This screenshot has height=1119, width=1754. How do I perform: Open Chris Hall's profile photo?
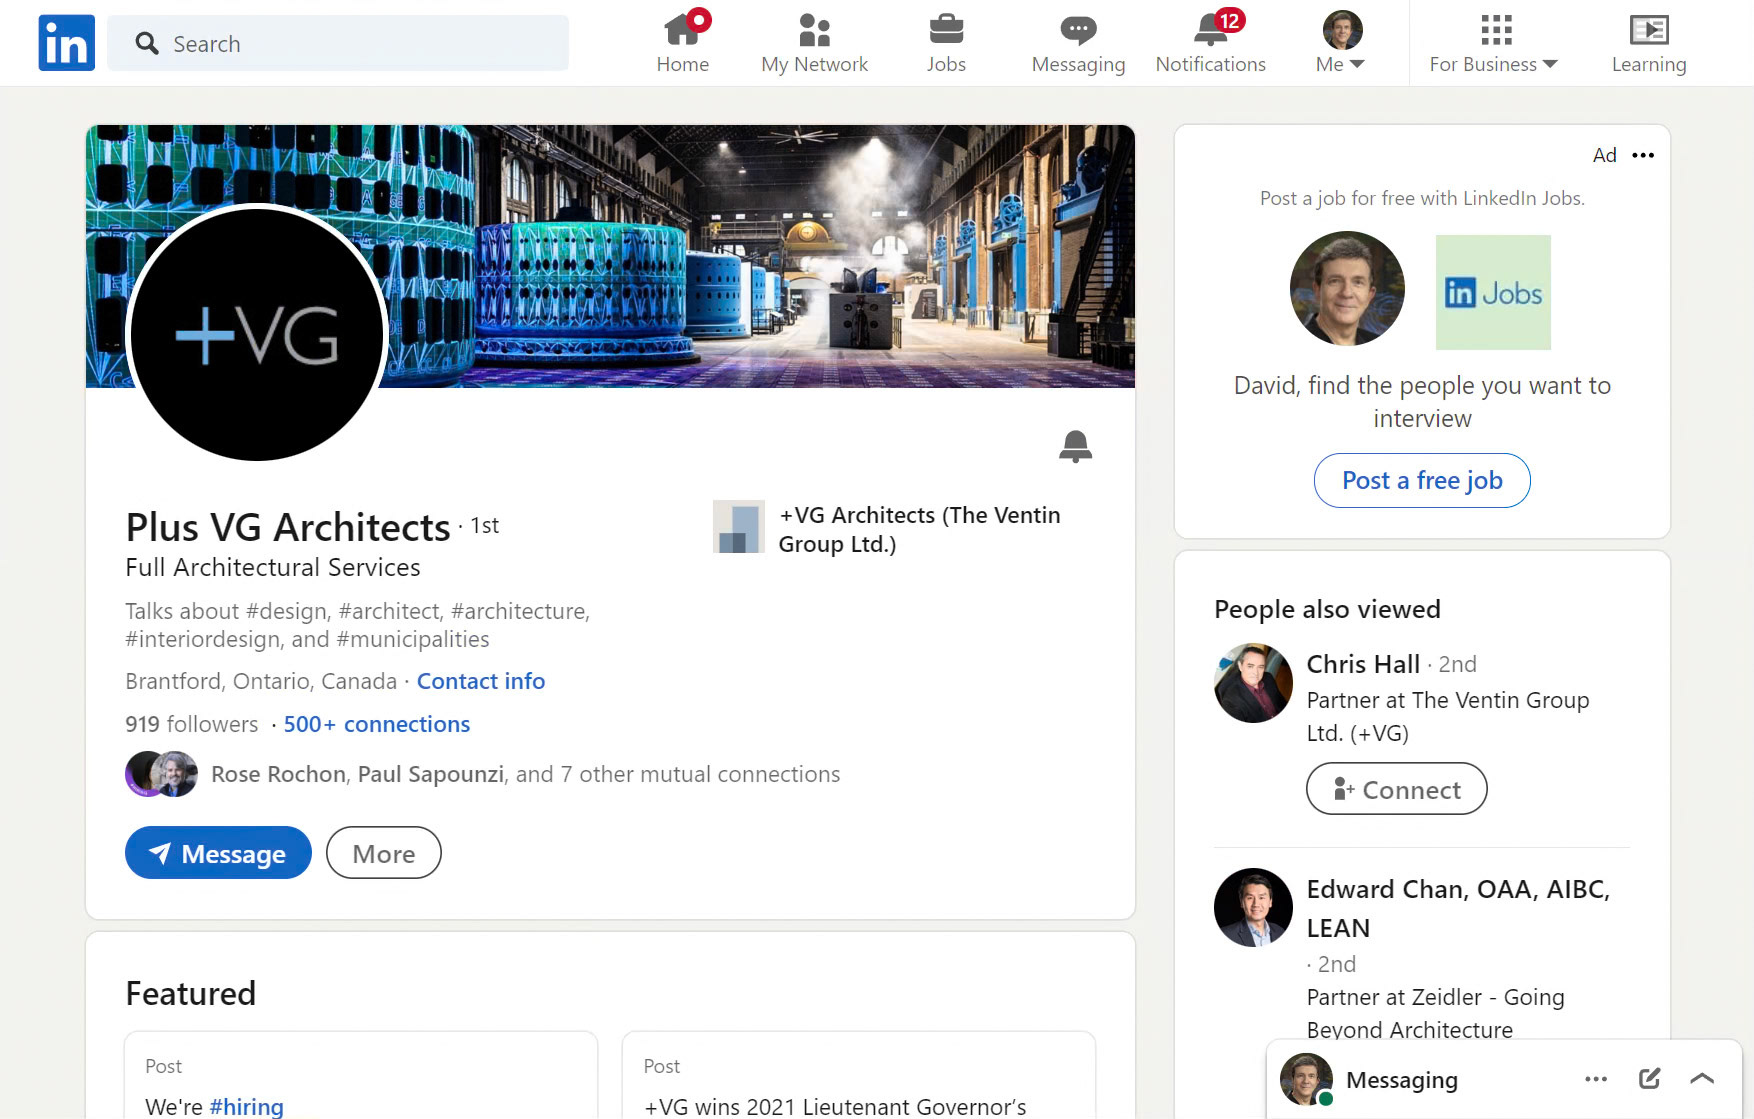(x=1253, y=683)
